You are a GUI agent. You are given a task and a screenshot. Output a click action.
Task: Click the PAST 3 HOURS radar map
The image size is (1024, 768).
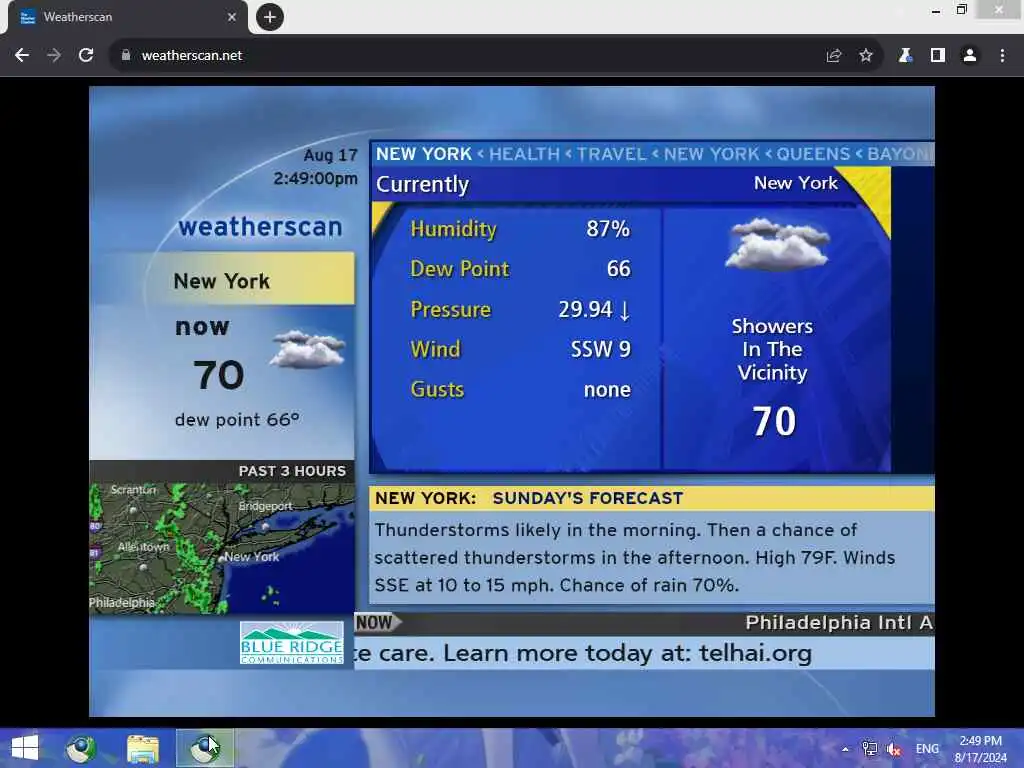pos(222,548)
